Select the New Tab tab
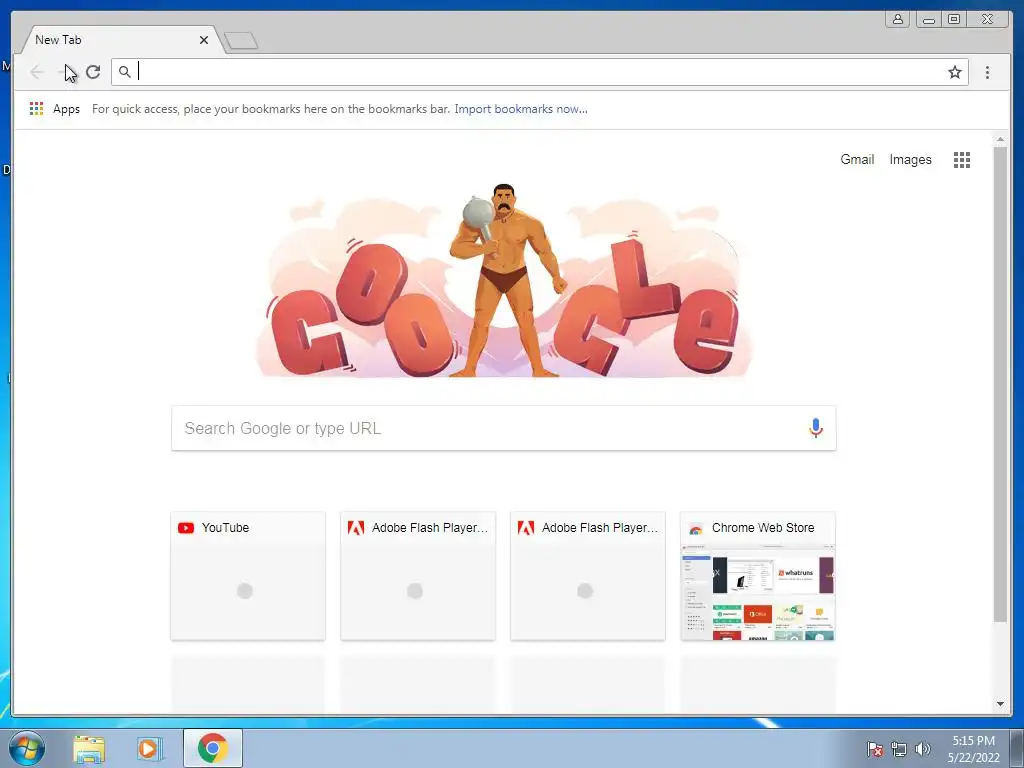 coord(121,40)
